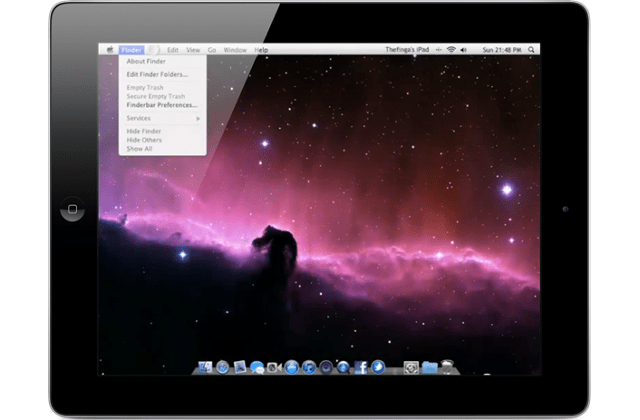Viewport: 640px width, 420px height.
Task: Open the Edit menu
Action: pos(173,50)
